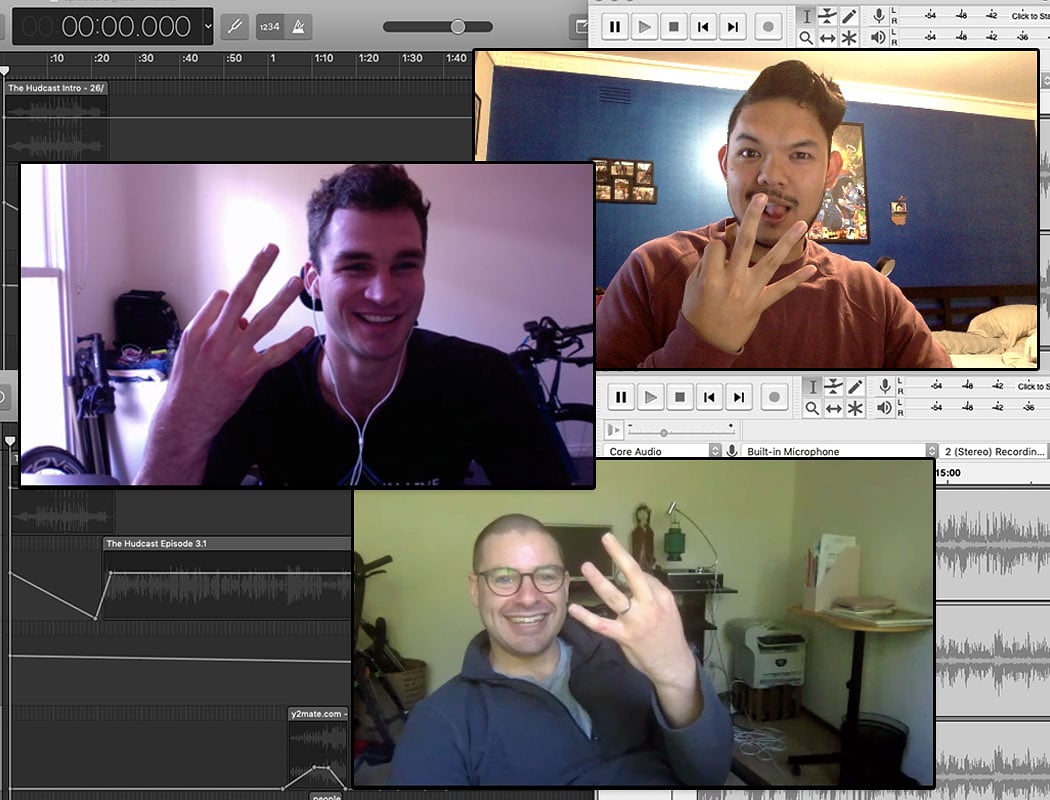
Task: Skip to end in the lower Audacity toolbar
Action: pos(739,397)
